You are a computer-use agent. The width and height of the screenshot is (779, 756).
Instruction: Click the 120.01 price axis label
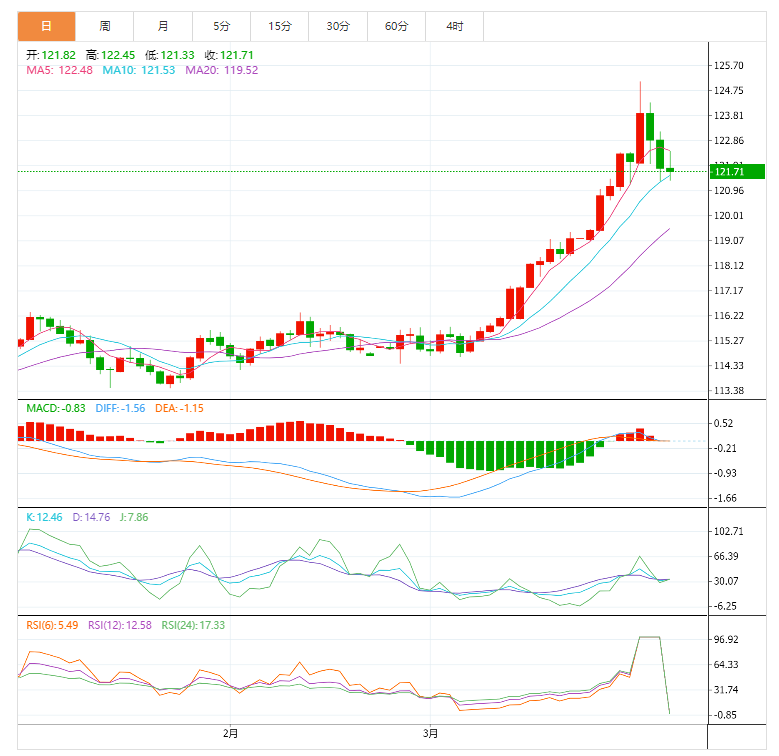(x=729, y=216)
